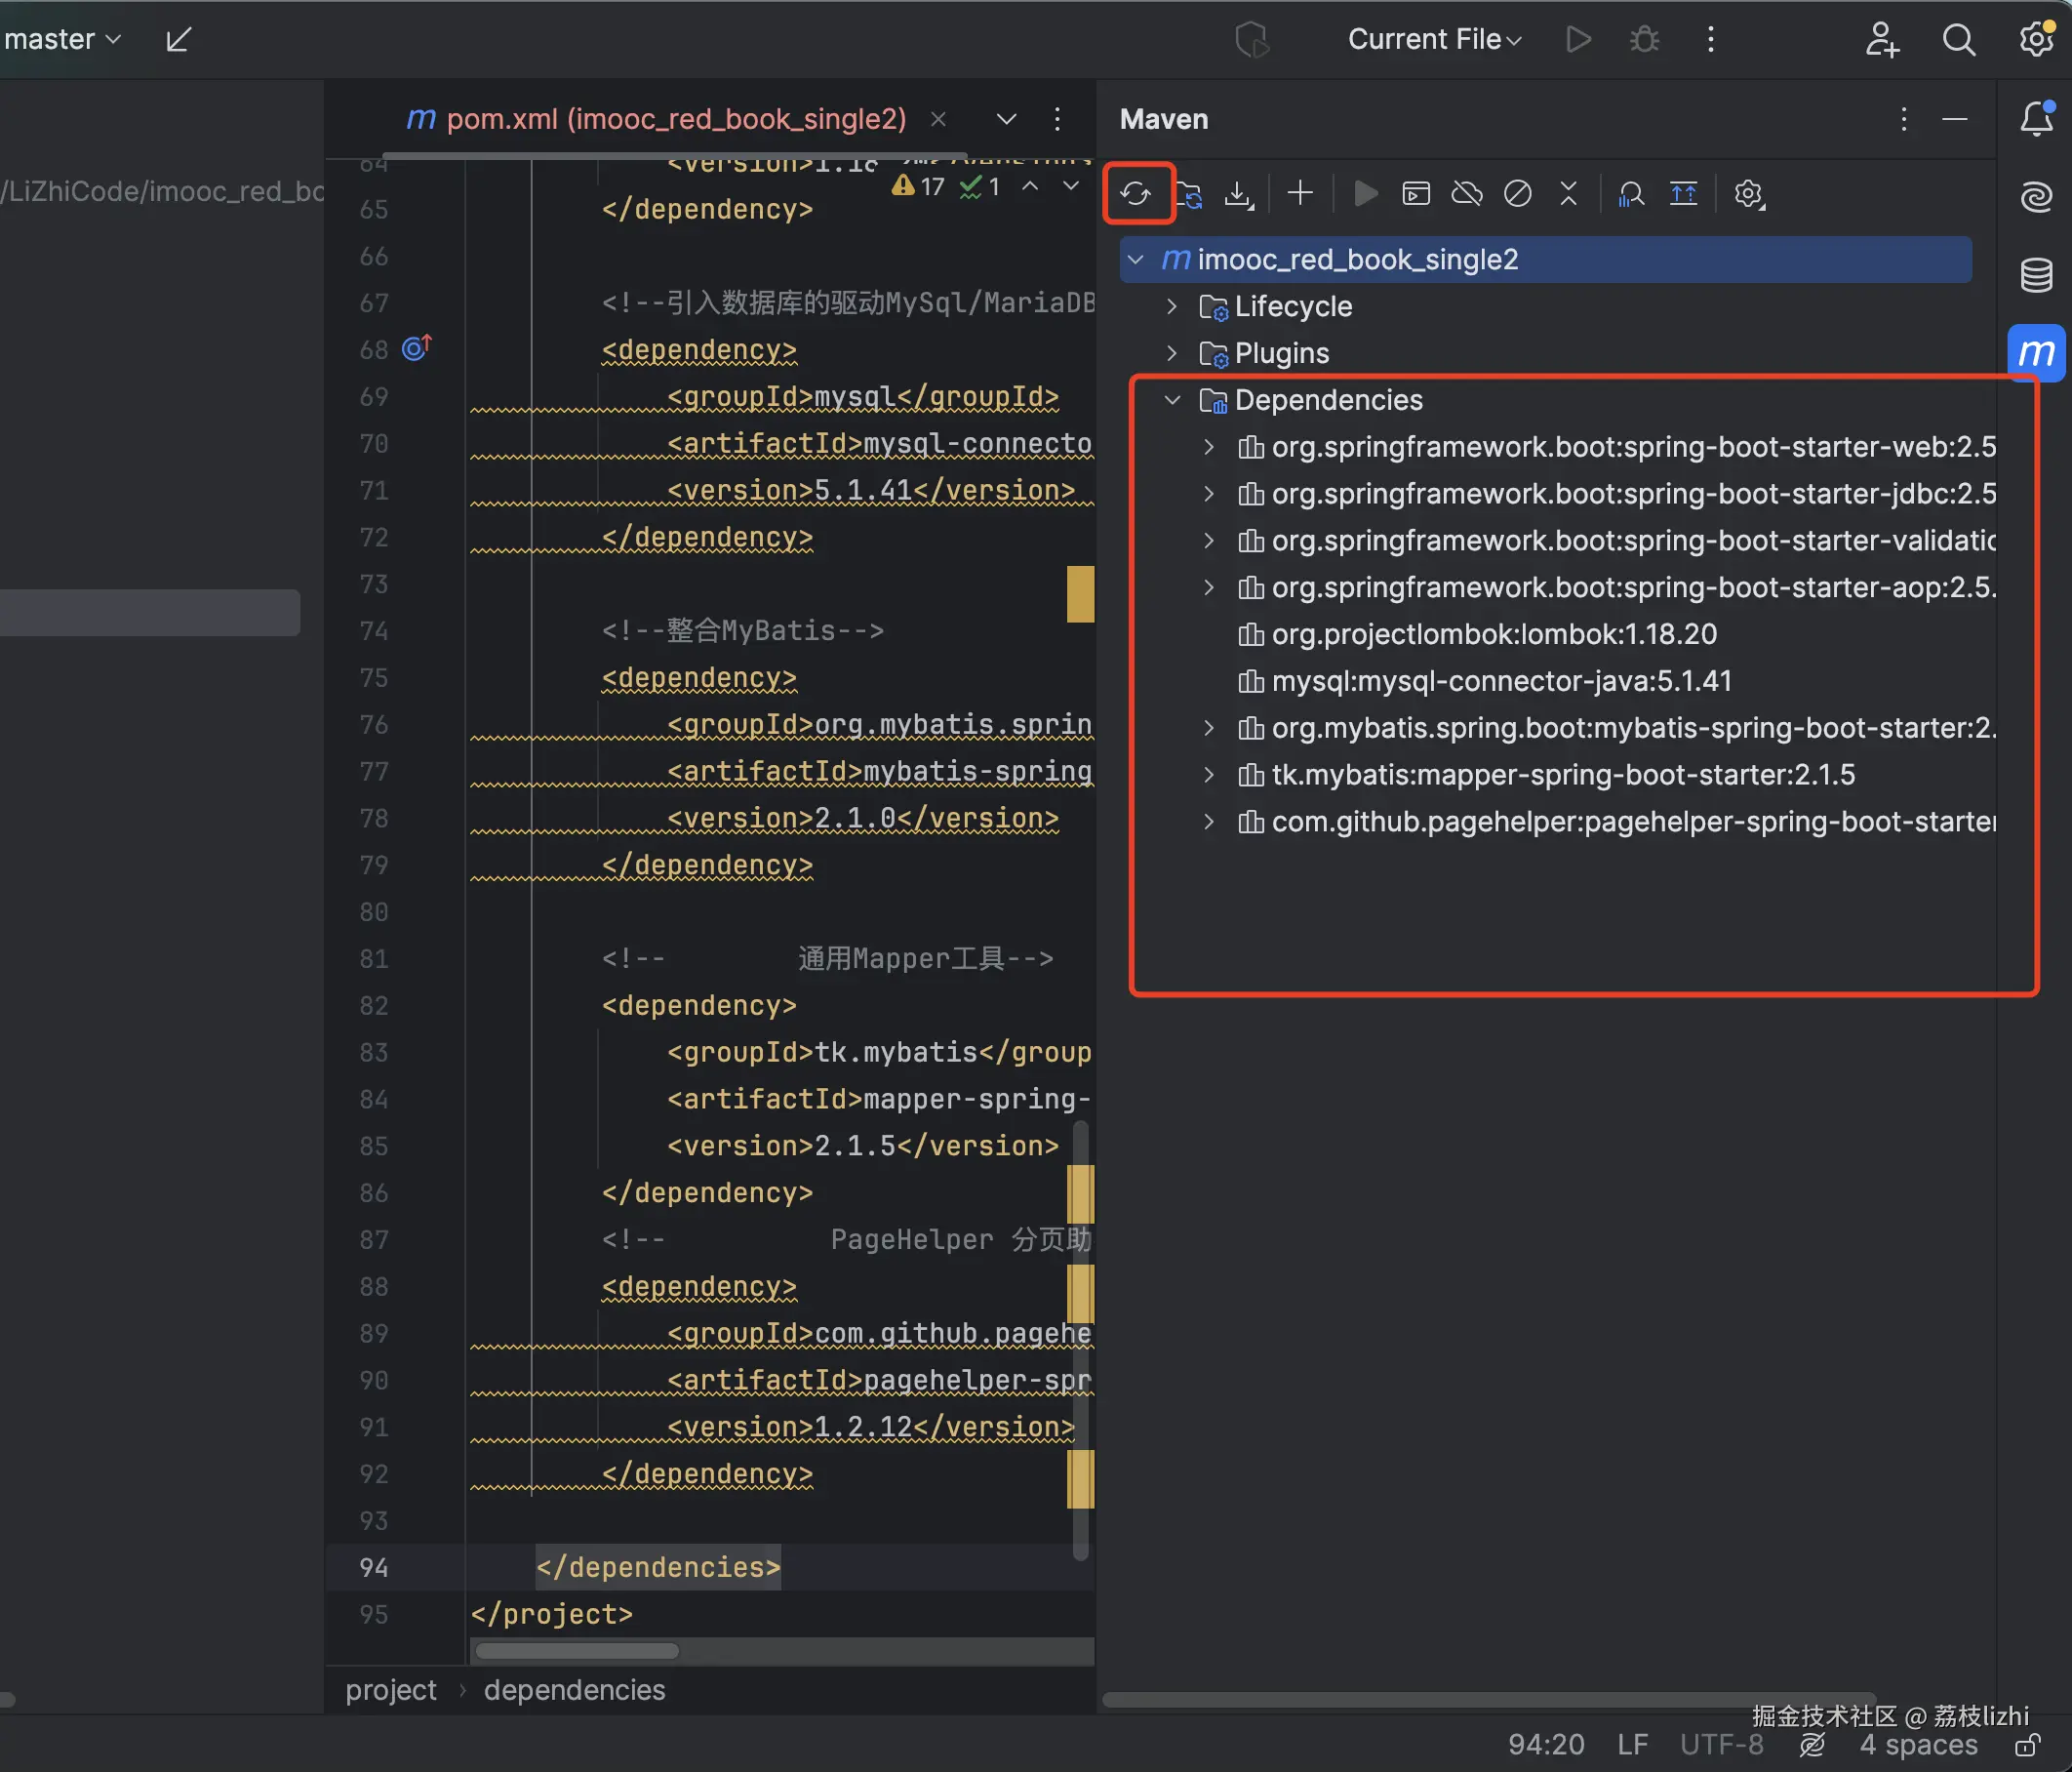Viewport: 2072px width, 1772px height.
Task: Click Reload All Maven Projects icon
Action: pyautogui.click(x=1136, y=194)
